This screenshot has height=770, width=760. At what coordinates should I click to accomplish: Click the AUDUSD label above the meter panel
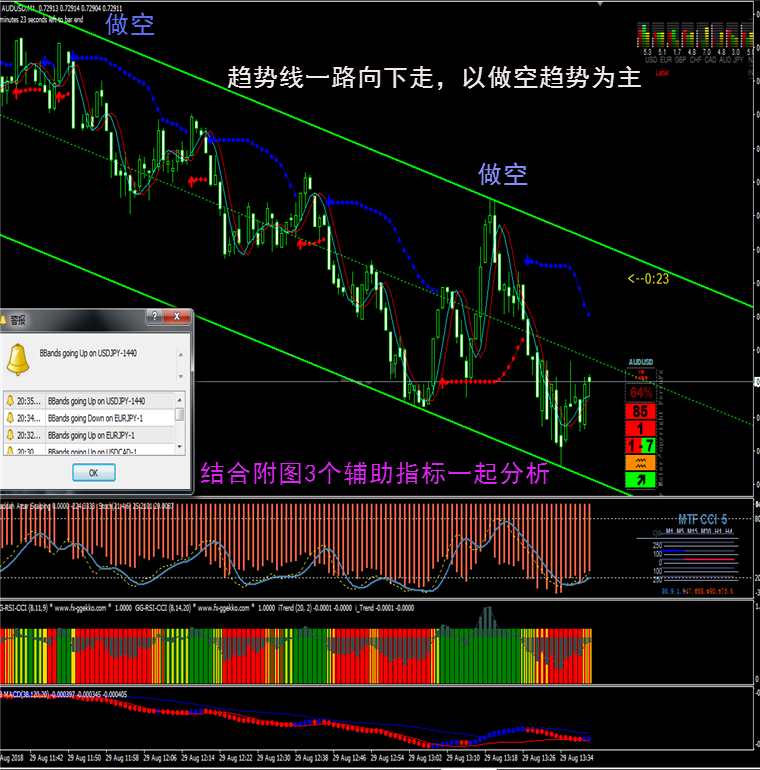[x=641, y=362]
